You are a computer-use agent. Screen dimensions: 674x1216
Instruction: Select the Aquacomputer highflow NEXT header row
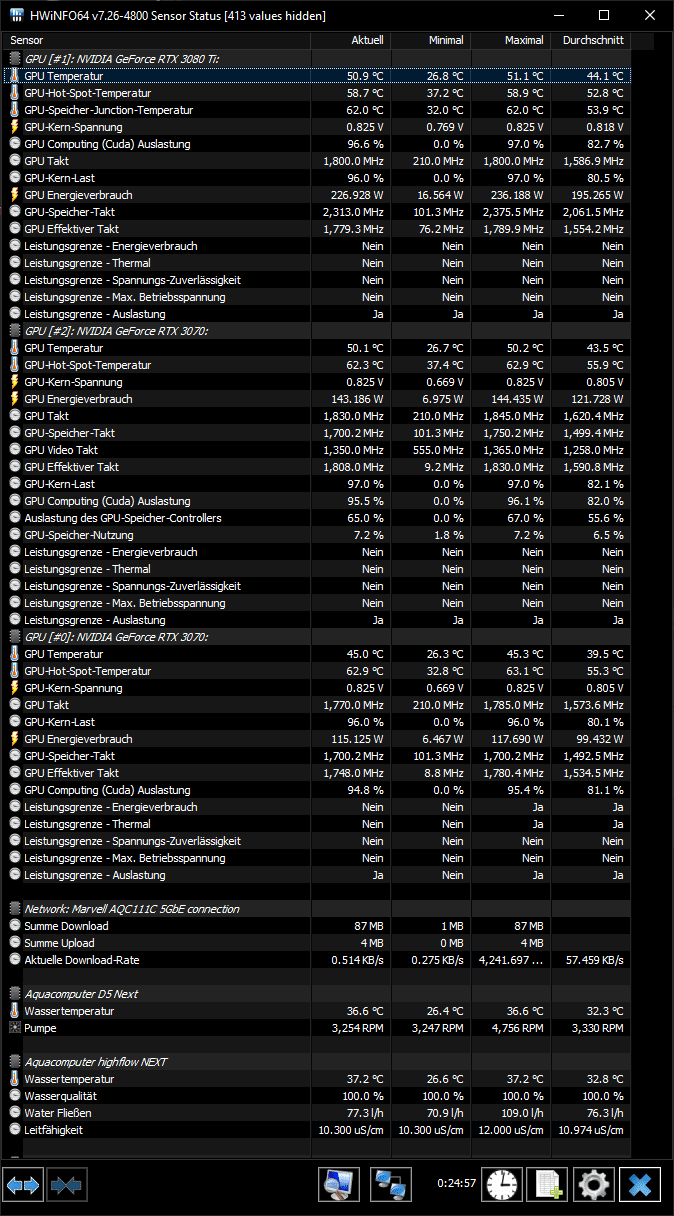(x=95, y=1062)
